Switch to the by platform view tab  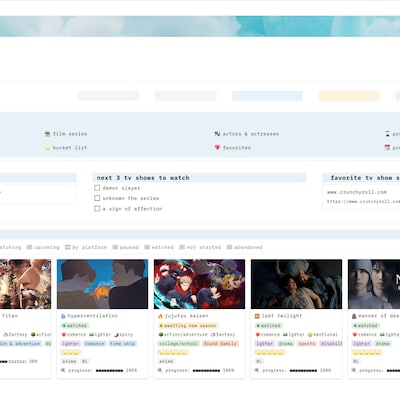click(86, 247)
